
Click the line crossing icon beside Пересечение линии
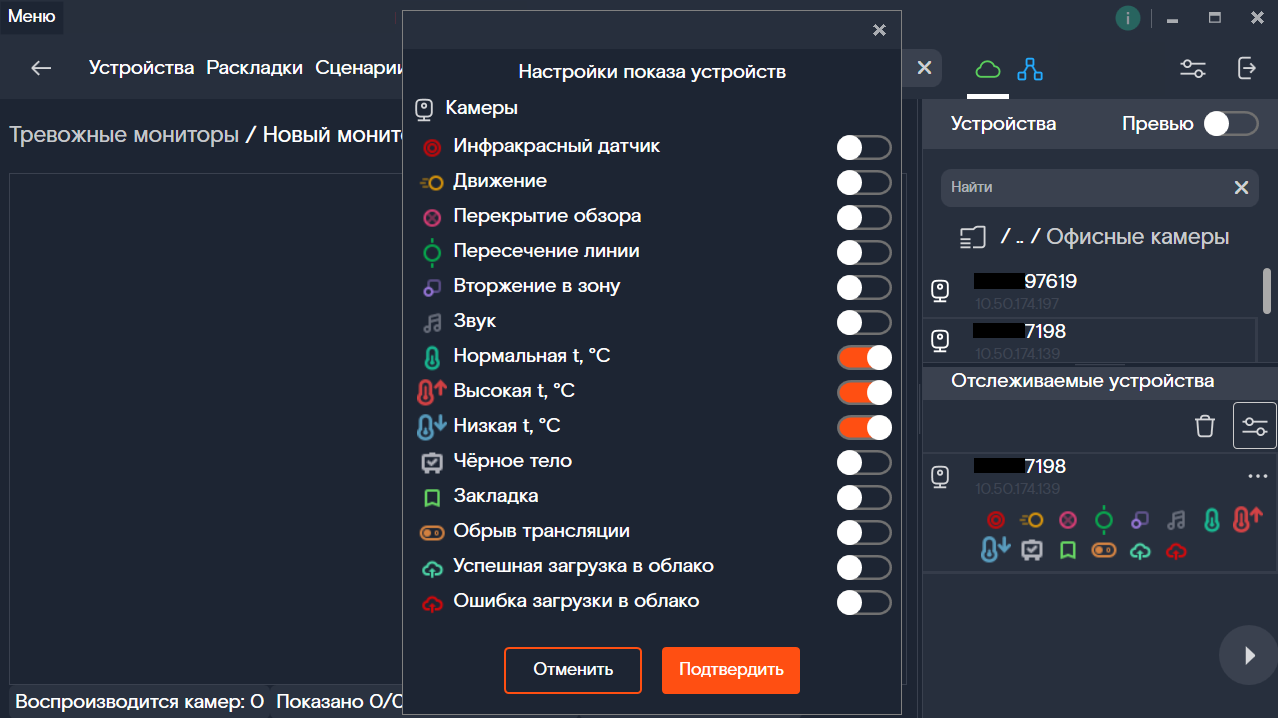coord(432,253)
